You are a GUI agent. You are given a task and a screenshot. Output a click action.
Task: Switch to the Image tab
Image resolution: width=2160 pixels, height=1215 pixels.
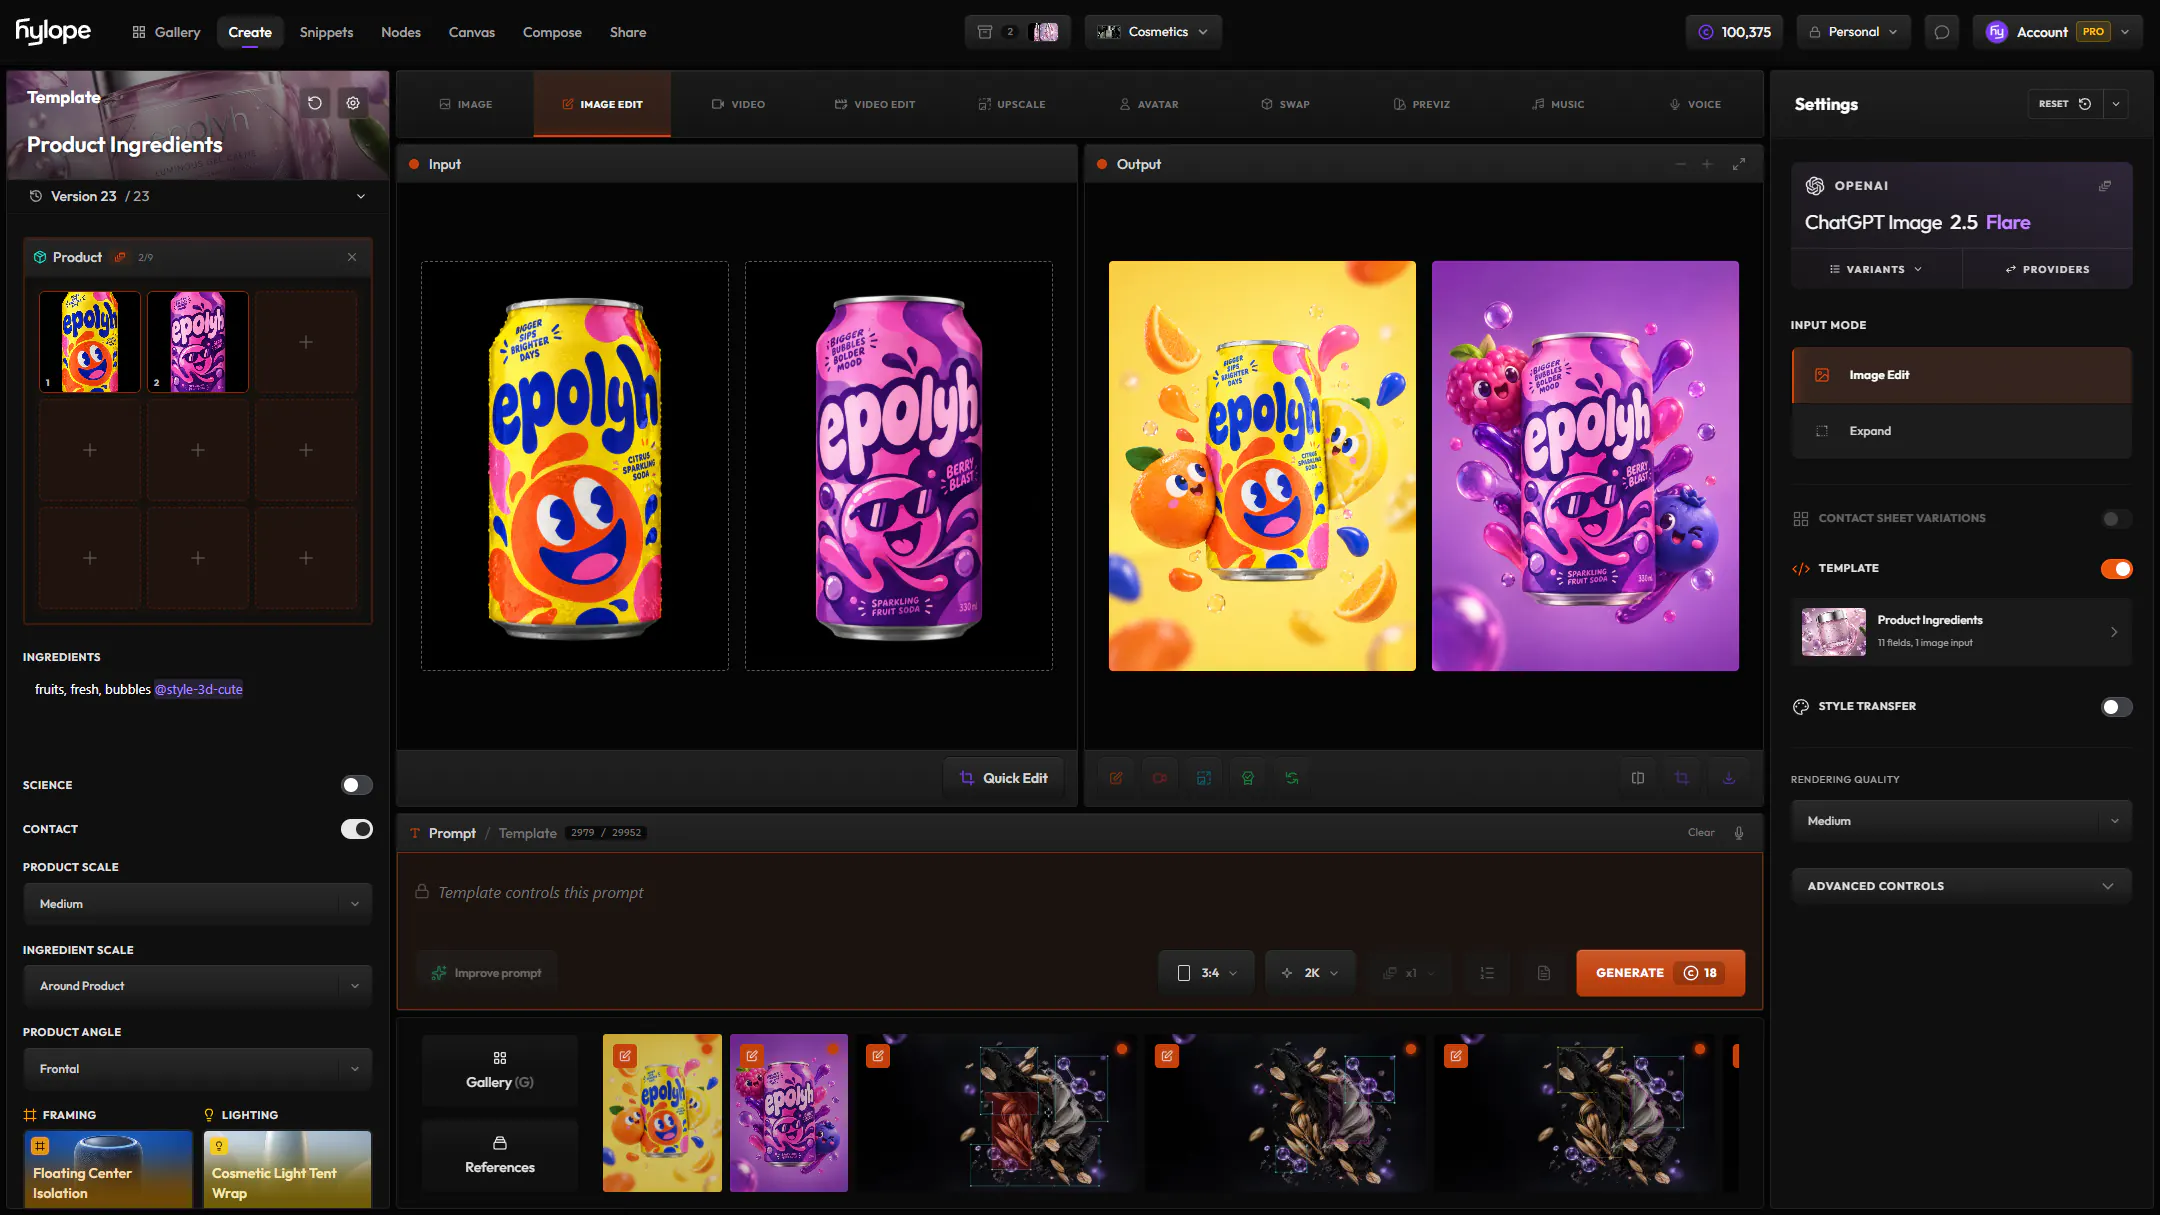(x=465, y=104)
